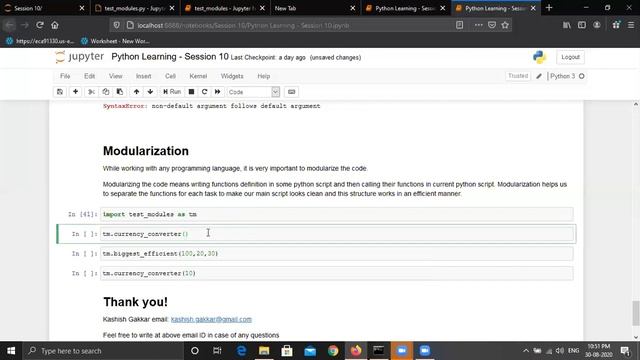The image size is (640, 360).
Task: Open the cell type Code dropdown
Action: click(253, 92)
